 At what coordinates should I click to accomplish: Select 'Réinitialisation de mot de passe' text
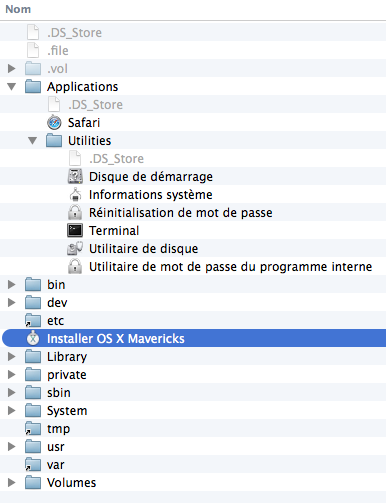pos(181,213)
